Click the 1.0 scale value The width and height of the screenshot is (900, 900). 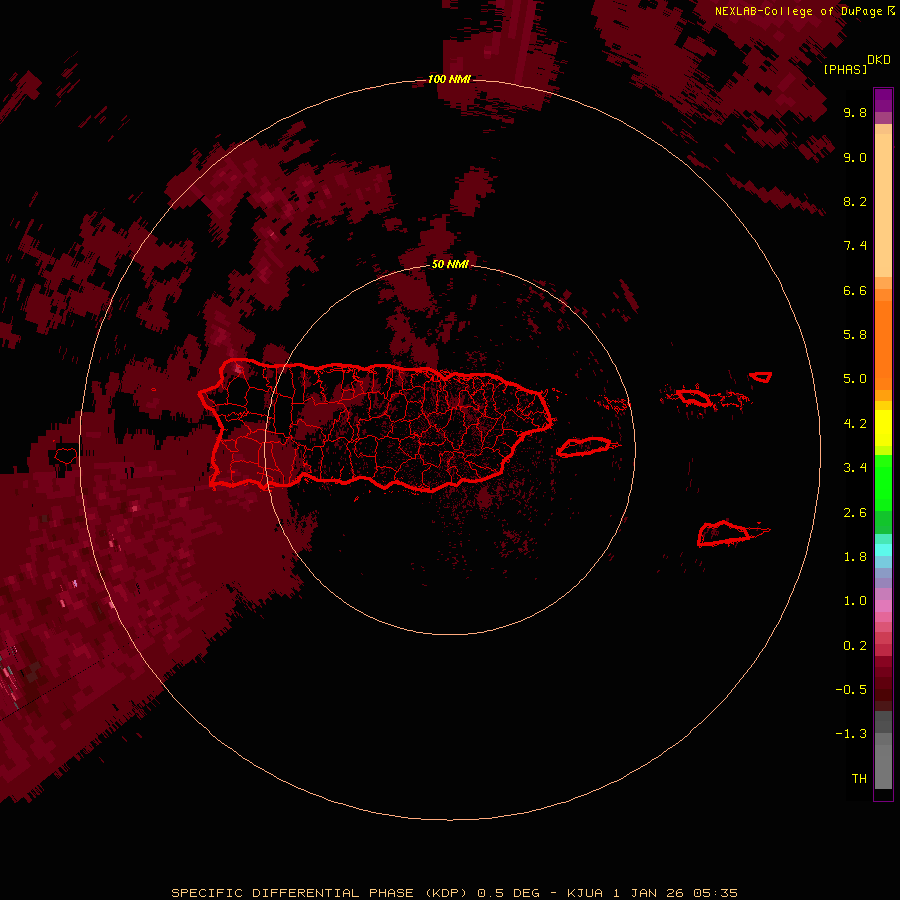point(855,601)
